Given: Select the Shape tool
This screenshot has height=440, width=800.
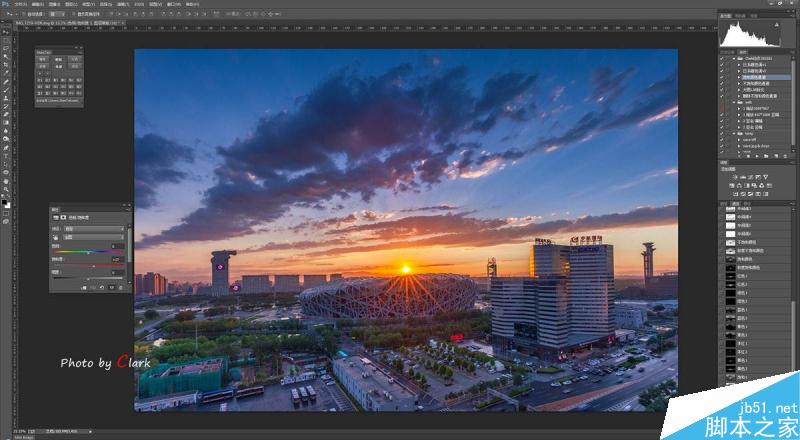Looking at the screenshot, I should point(6,172).
